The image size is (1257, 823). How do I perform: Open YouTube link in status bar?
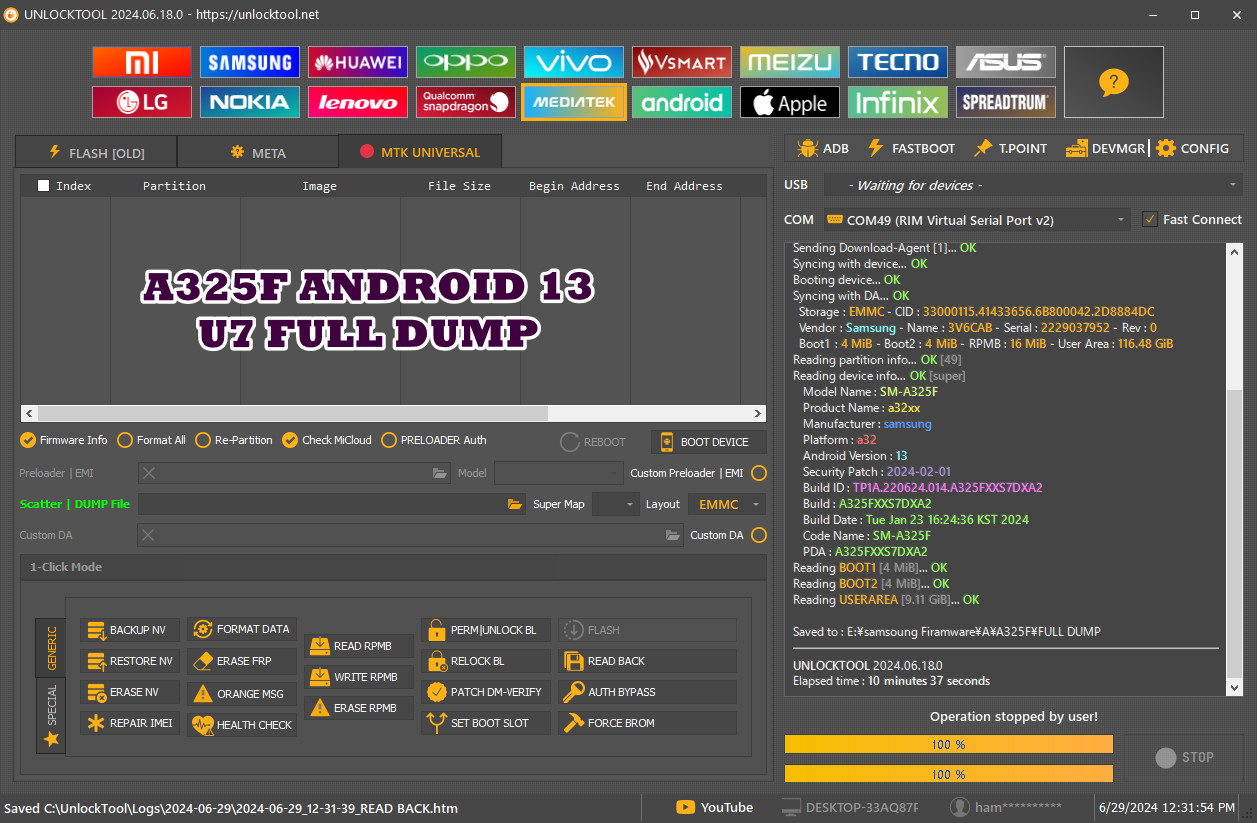point(715,807)
